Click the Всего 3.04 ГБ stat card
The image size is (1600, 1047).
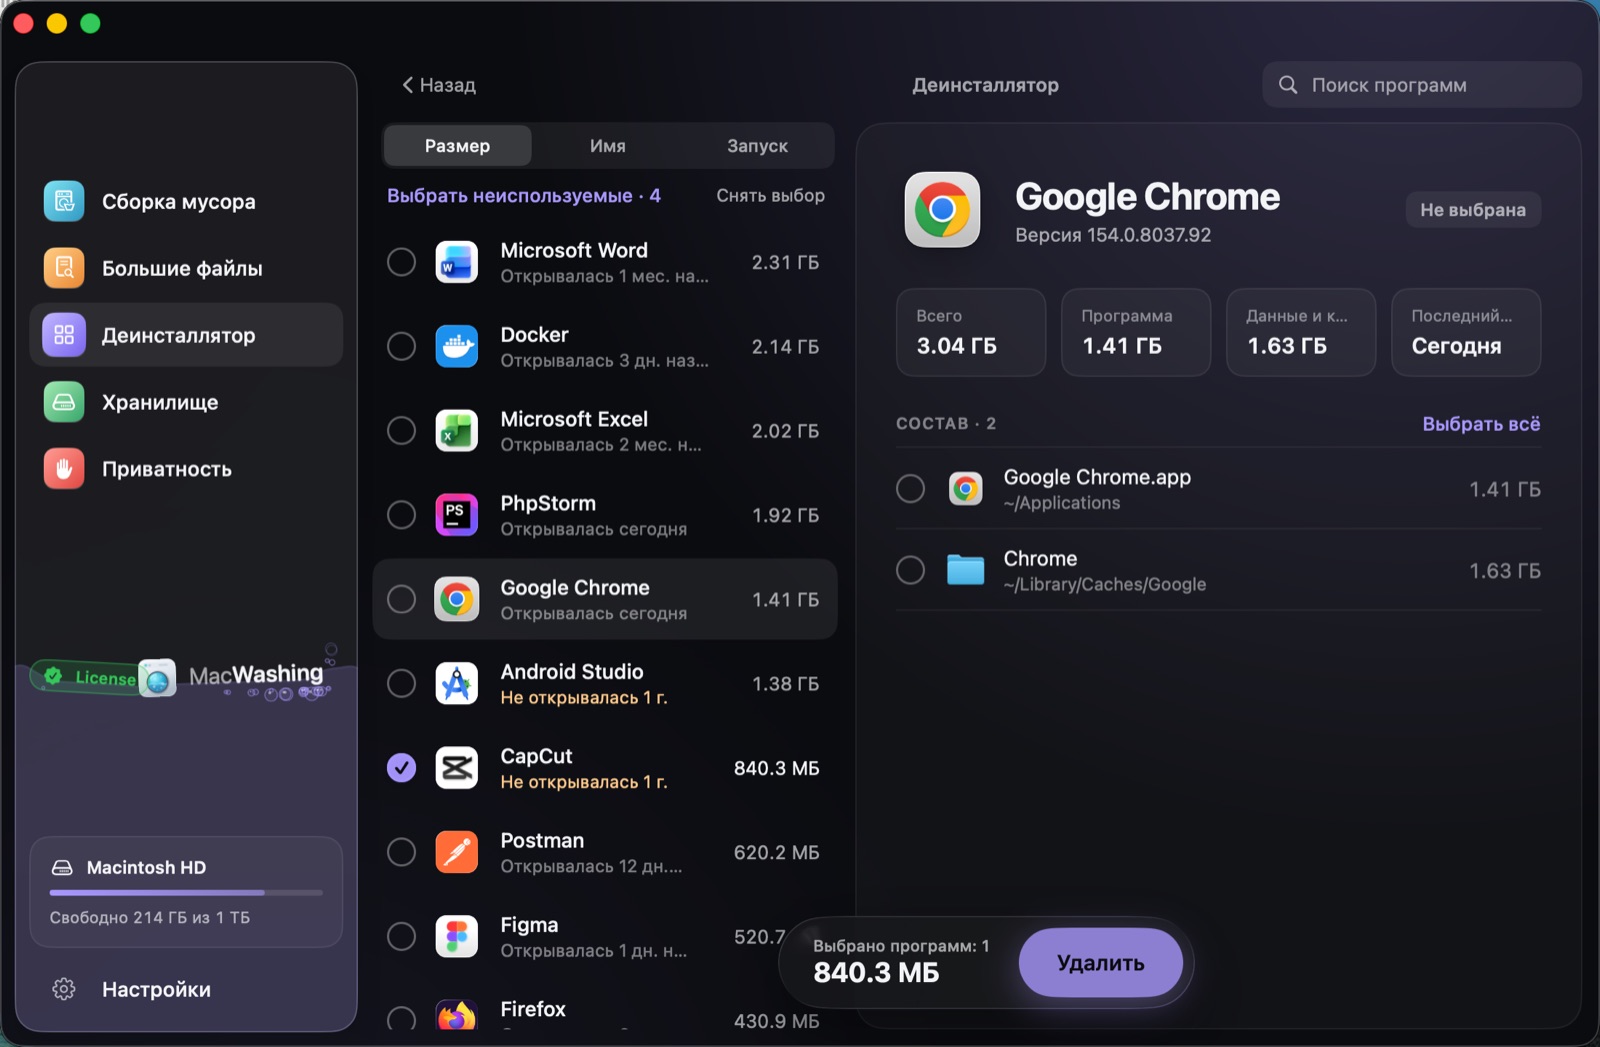click(x=971, y=332)
